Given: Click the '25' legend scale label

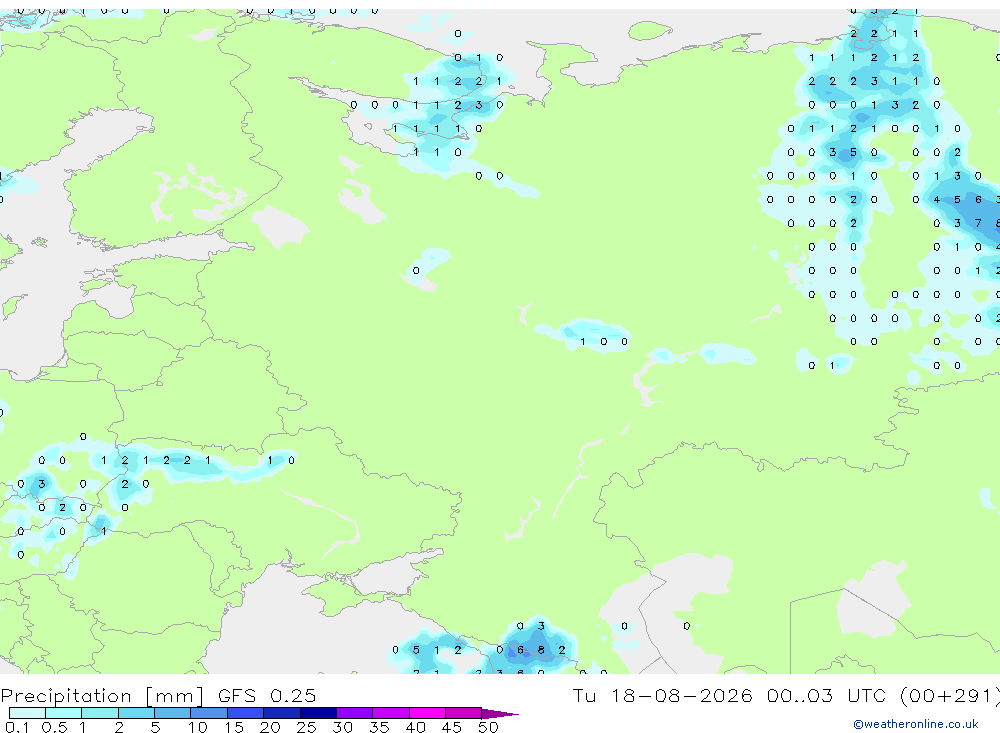Looking at the screenshot, I should click(306, 727).
